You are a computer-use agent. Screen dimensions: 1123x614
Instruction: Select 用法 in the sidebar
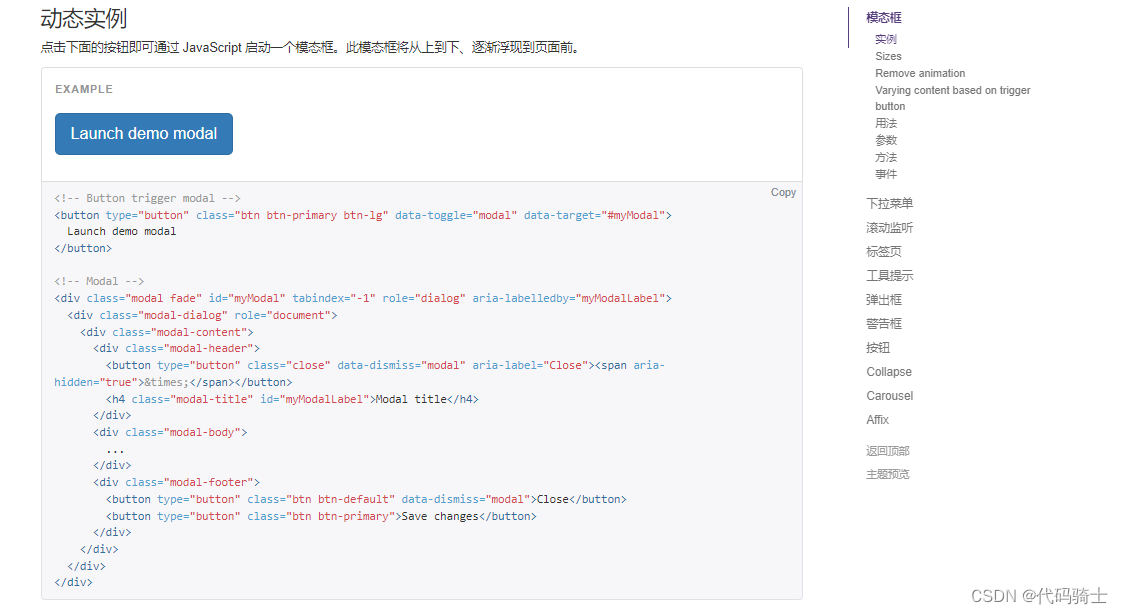(886, 123)
